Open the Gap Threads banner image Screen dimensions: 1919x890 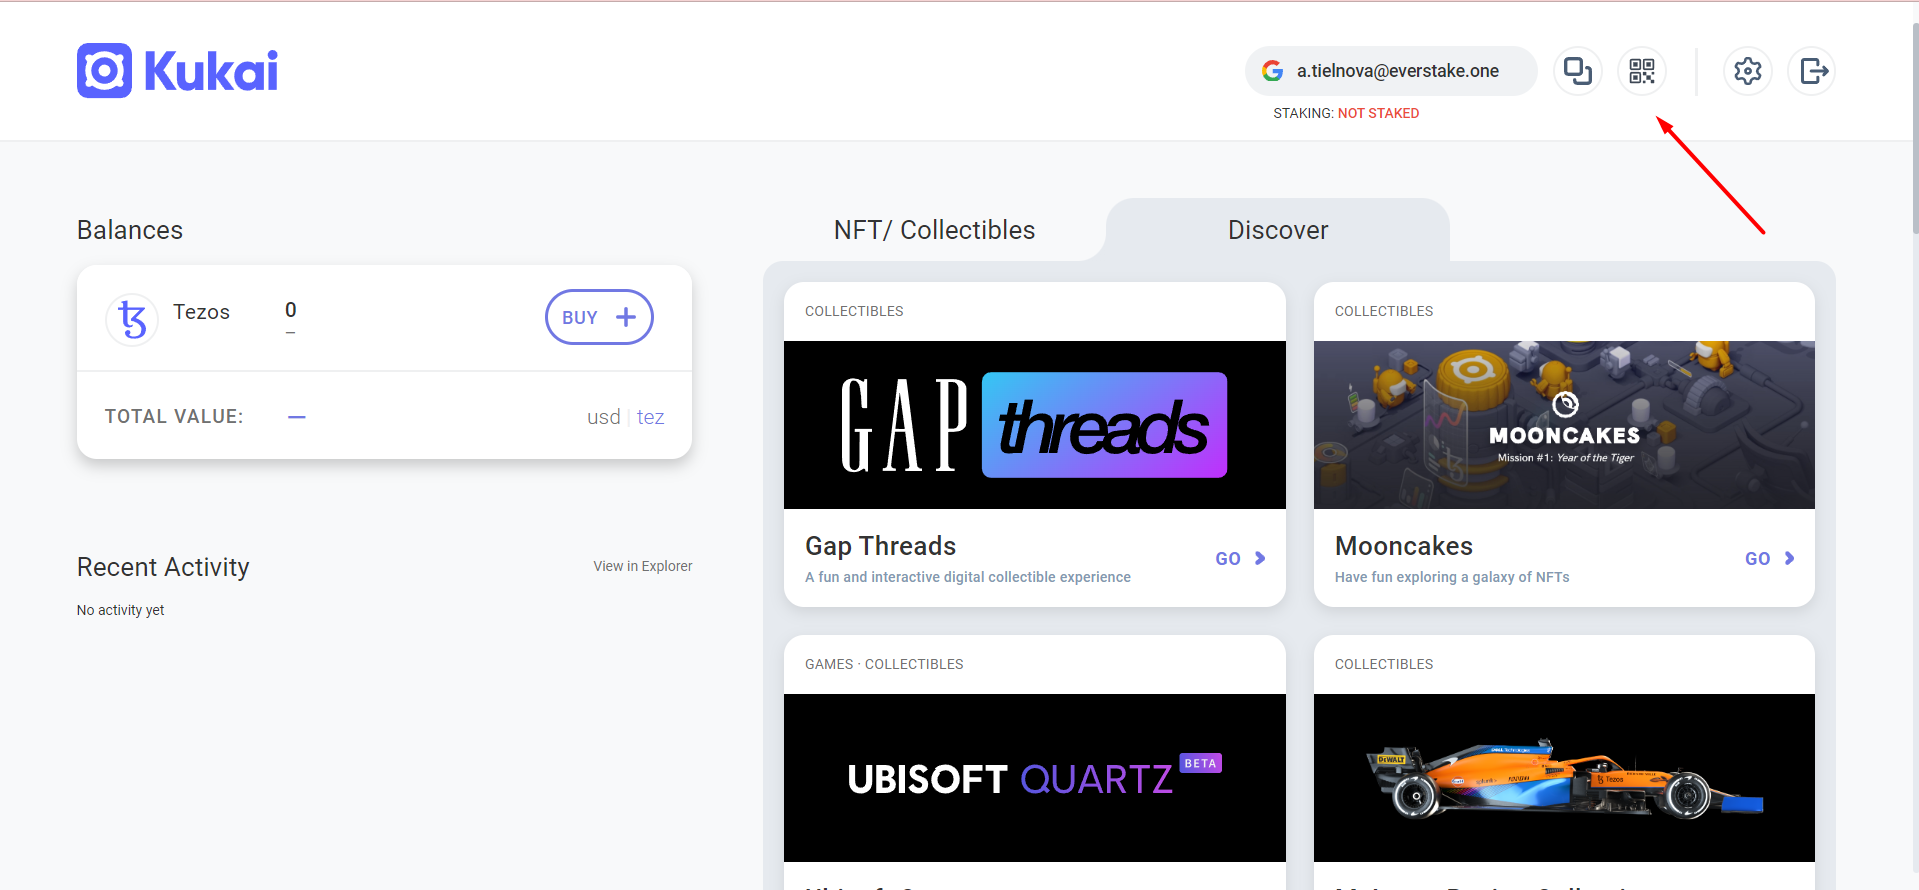coord(1035,425)
